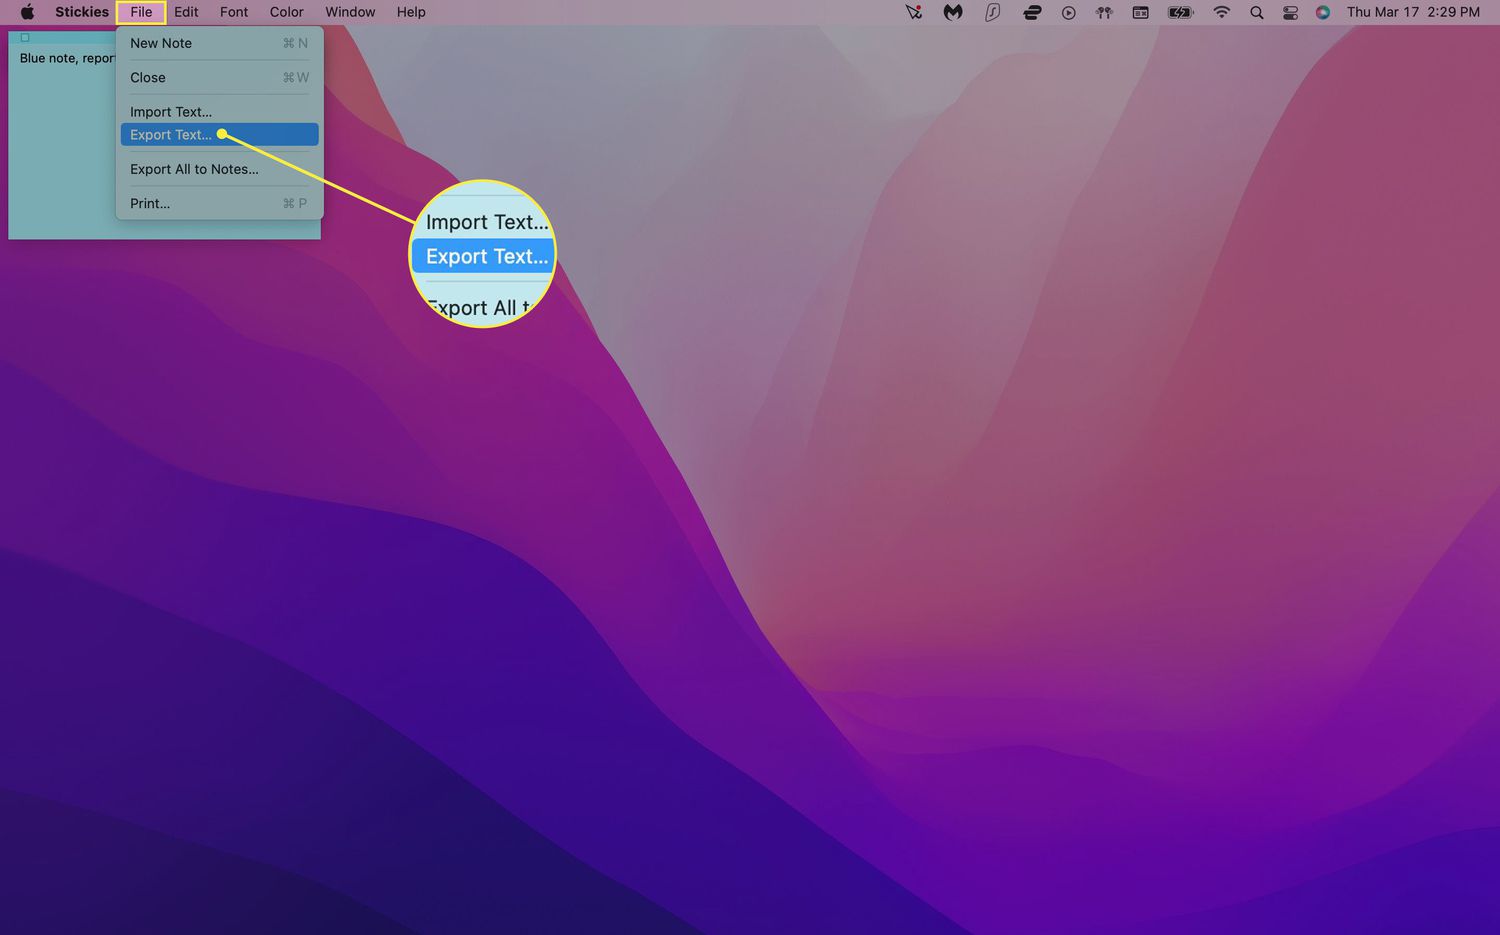Image resolution: width=1500 pixels, height=935 pixels.
Task: Open the Apple menu
Action: pyautogui.click(x=27, y=12)
